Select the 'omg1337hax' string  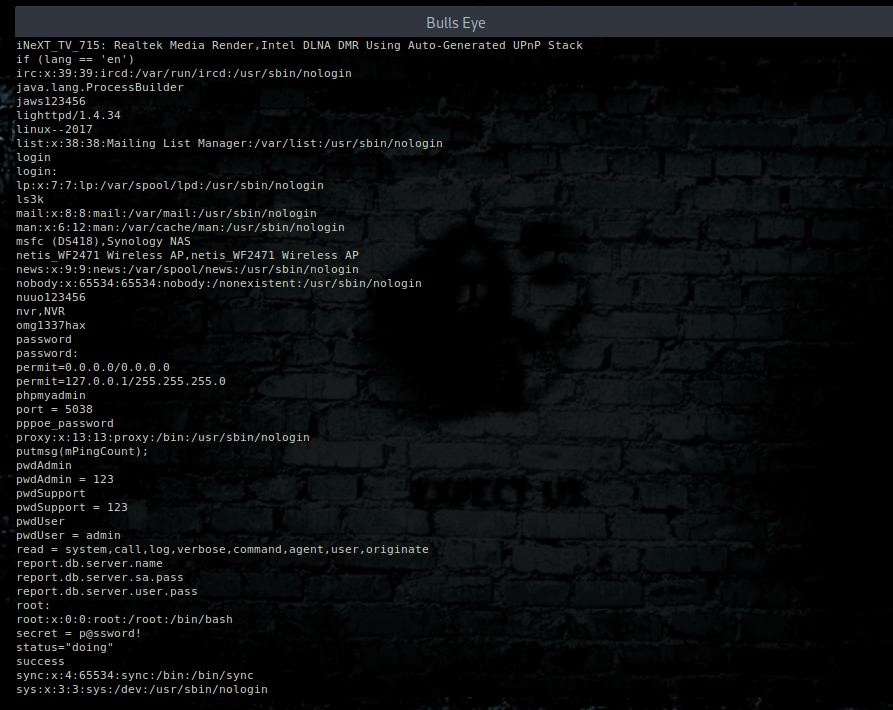coord(51,326)
